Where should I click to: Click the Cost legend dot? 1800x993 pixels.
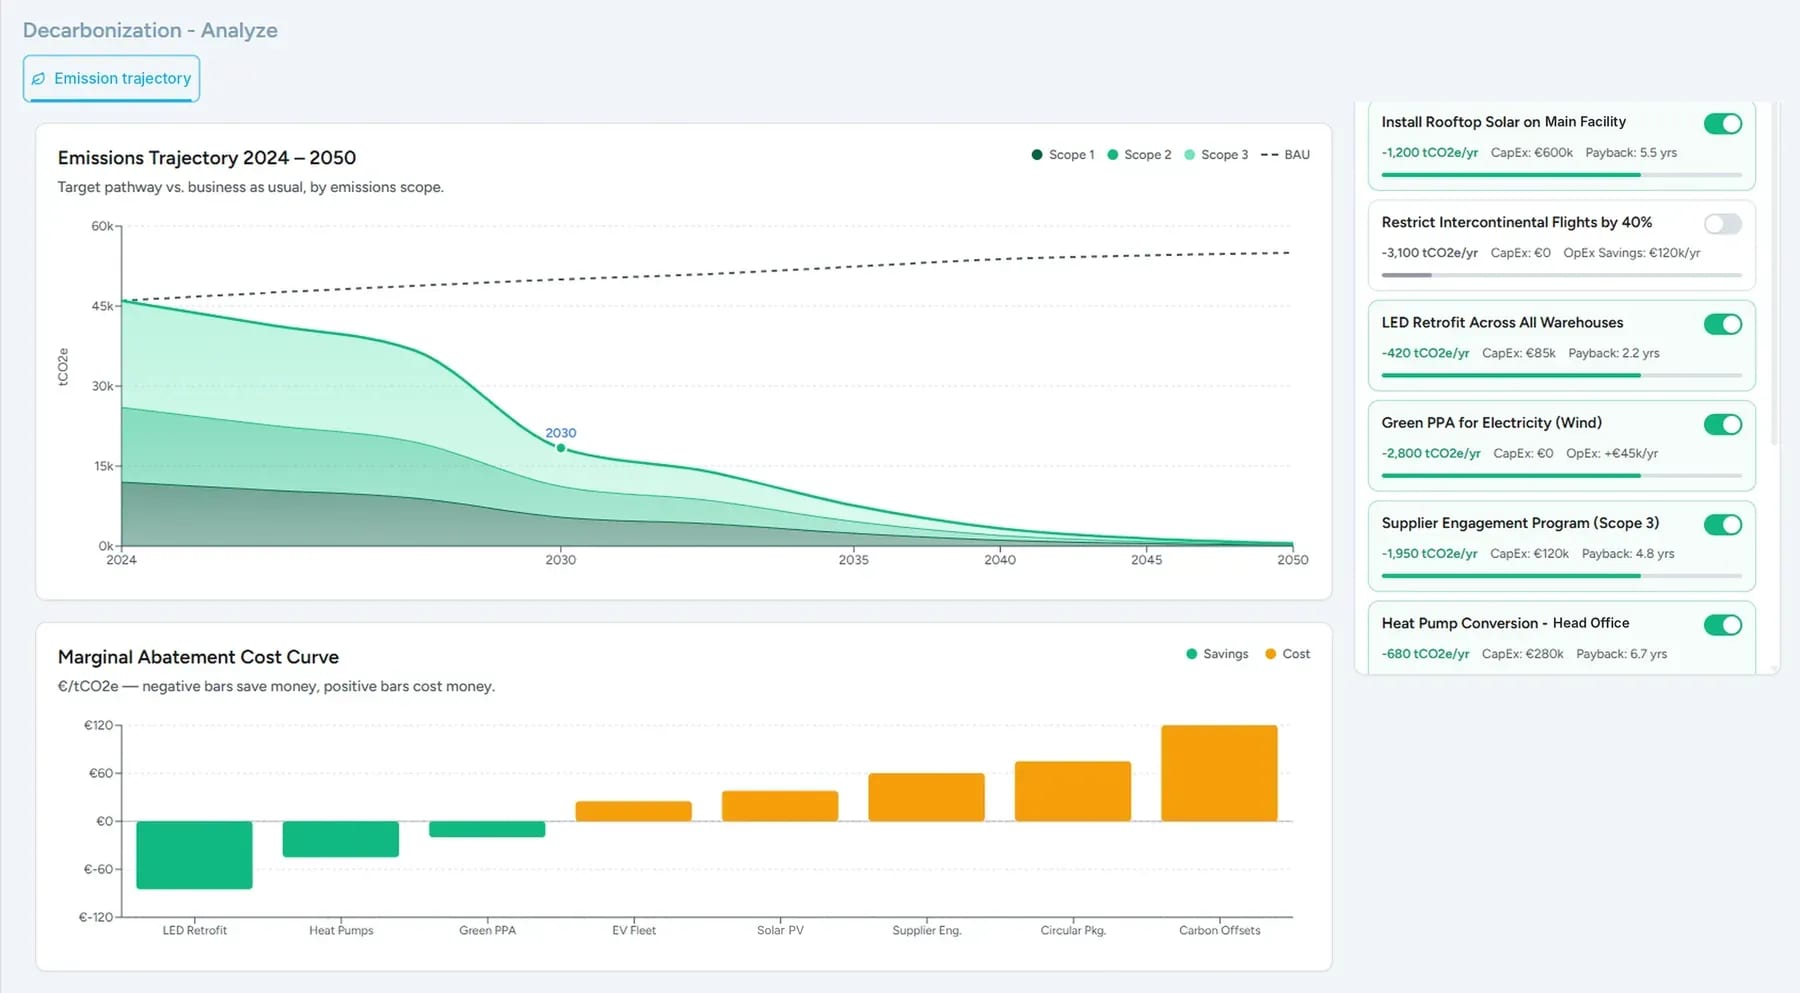pos(1270,653)
